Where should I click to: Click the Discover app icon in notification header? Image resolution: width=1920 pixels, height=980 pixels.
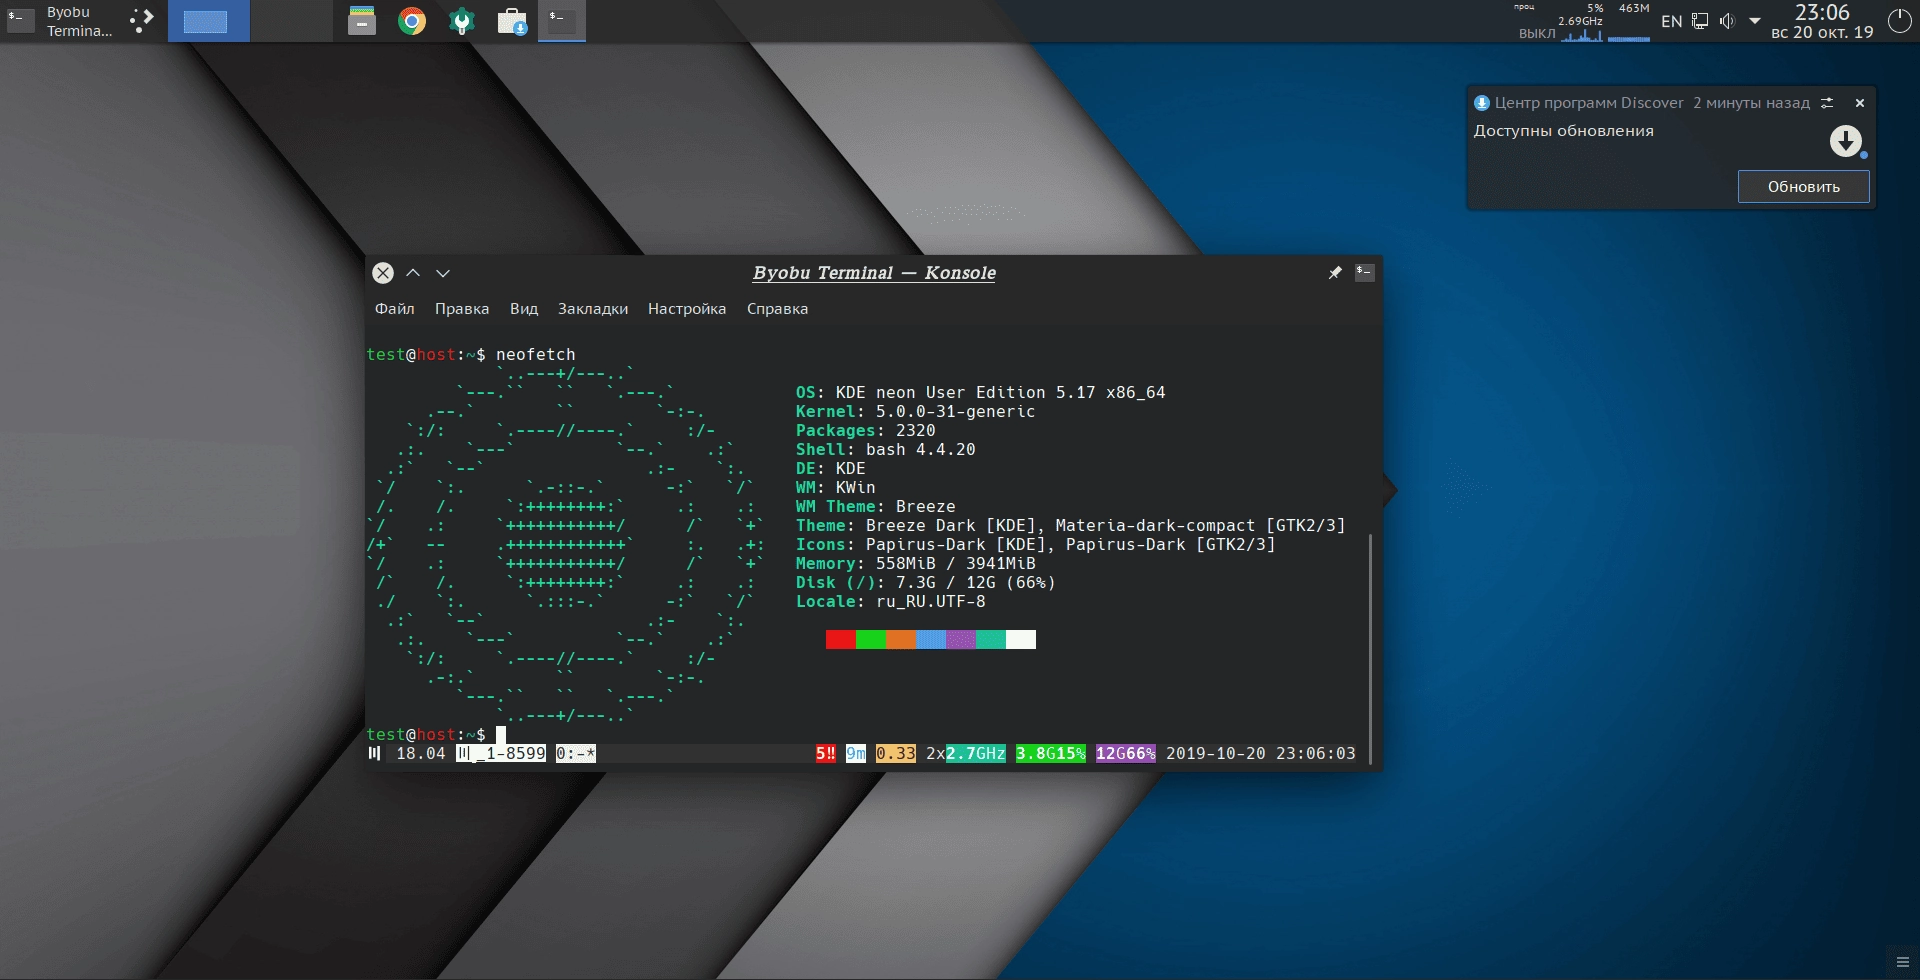pos(1481,103)
